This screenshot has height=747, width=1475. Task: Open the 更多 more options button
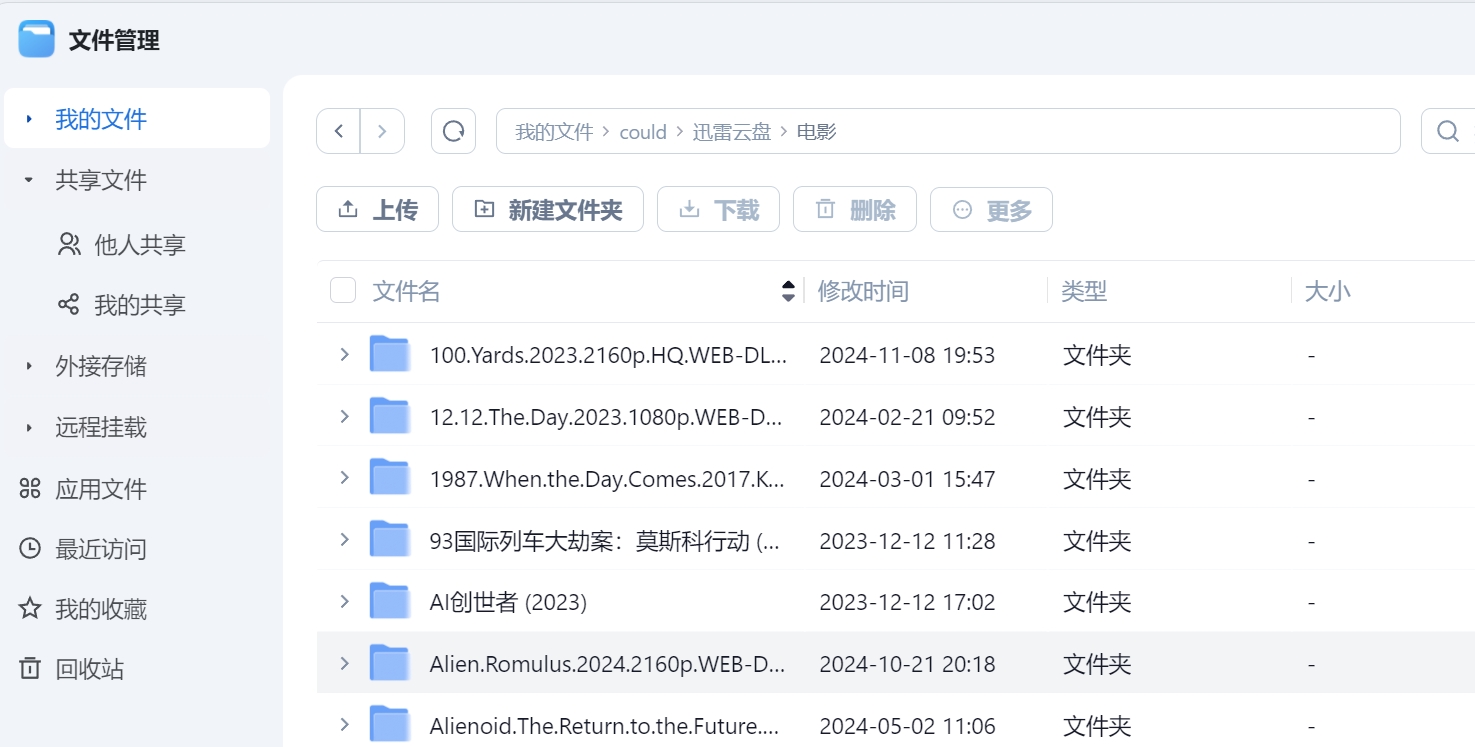tap(991, 209)
